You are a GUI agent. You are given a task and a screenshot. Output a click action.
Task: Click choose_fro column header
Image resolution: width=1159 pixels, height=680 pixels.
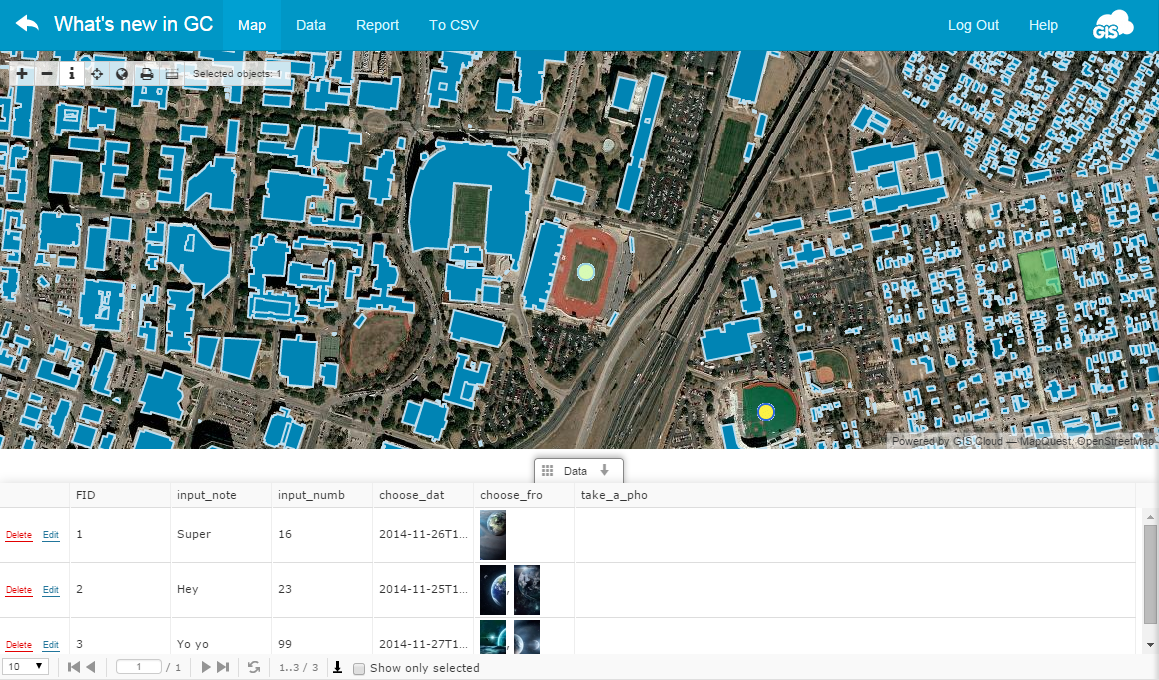(x=524, y=495)
